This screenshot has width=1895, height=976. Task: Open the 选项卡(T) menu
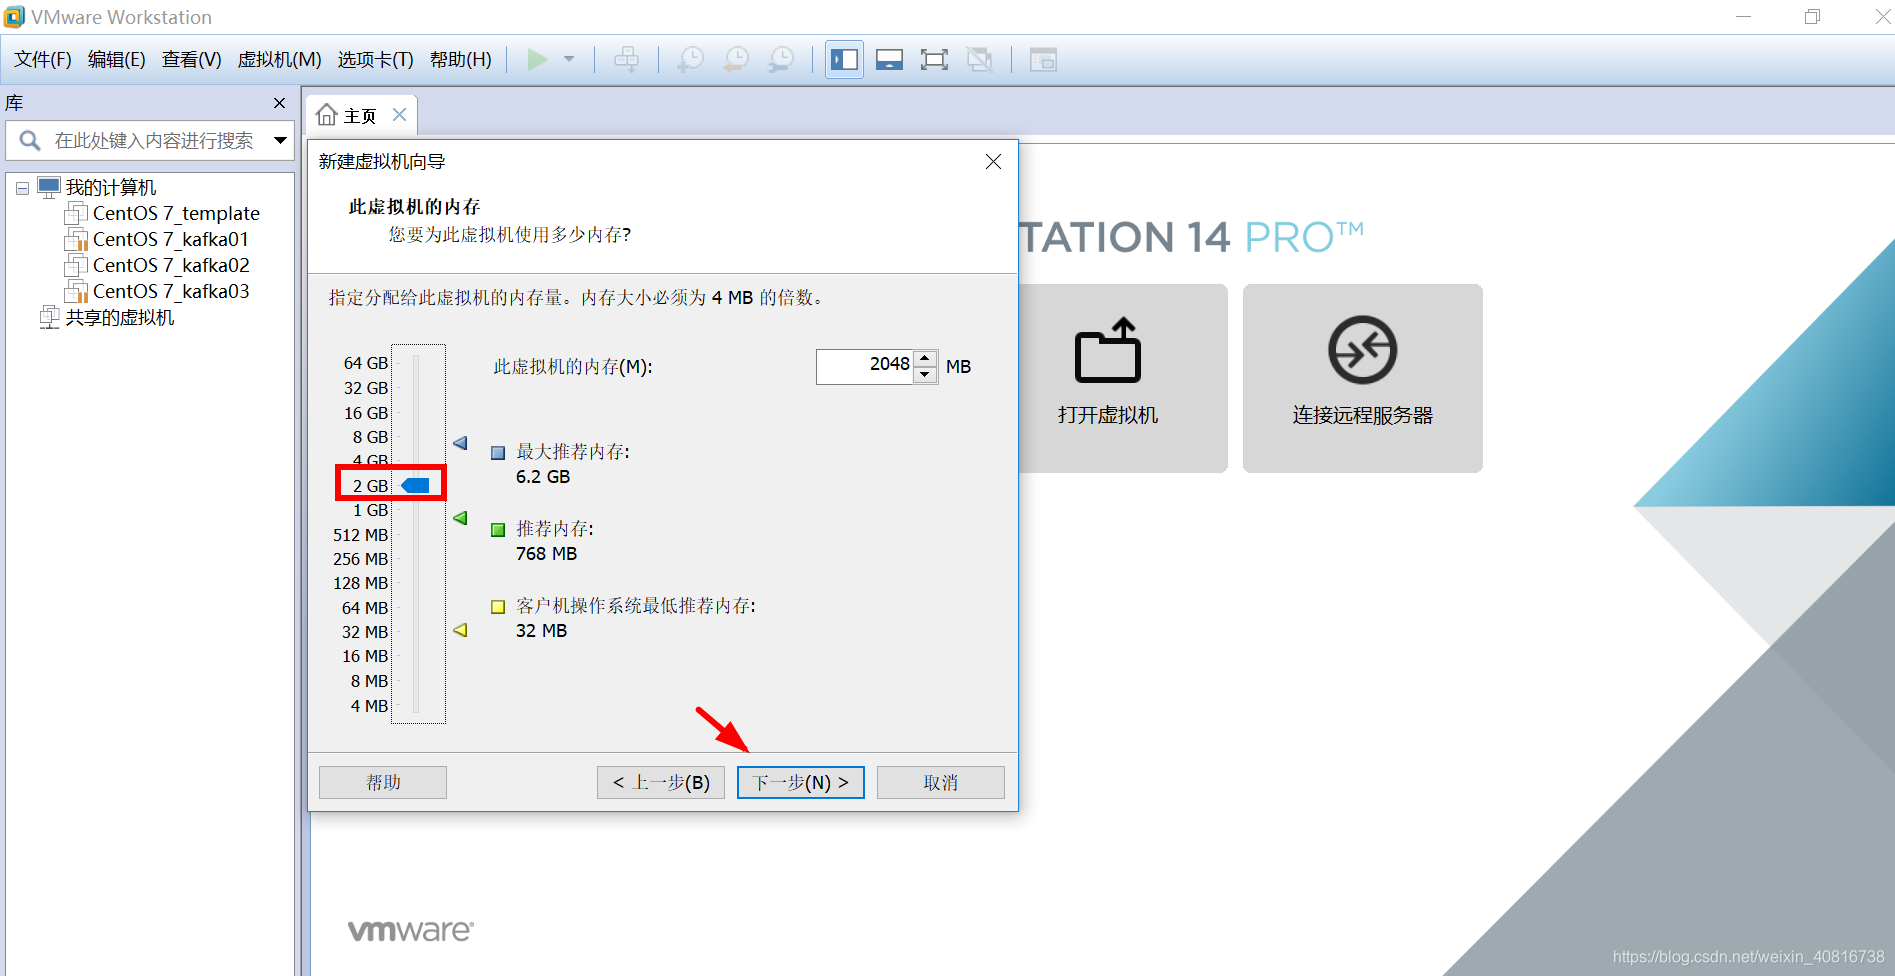tap(376, 59)
